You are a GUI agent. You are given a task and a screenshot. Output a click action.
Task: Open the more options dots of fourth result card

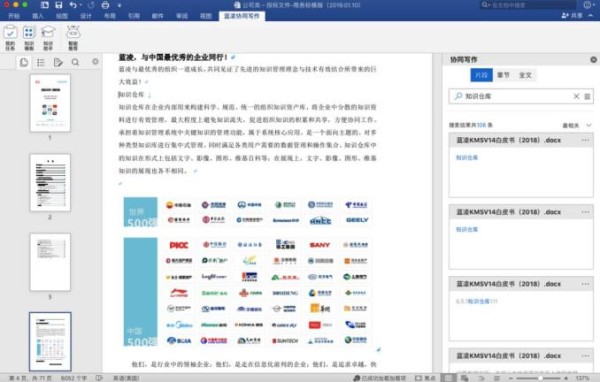coord(585,356)
